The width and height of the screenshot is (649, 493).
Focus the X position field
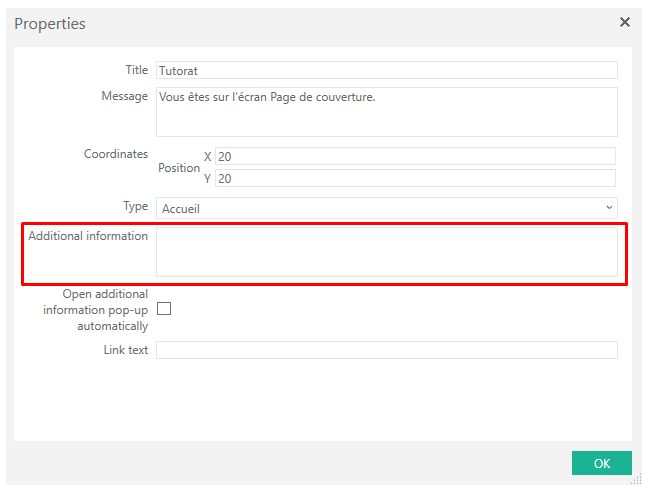415,156
